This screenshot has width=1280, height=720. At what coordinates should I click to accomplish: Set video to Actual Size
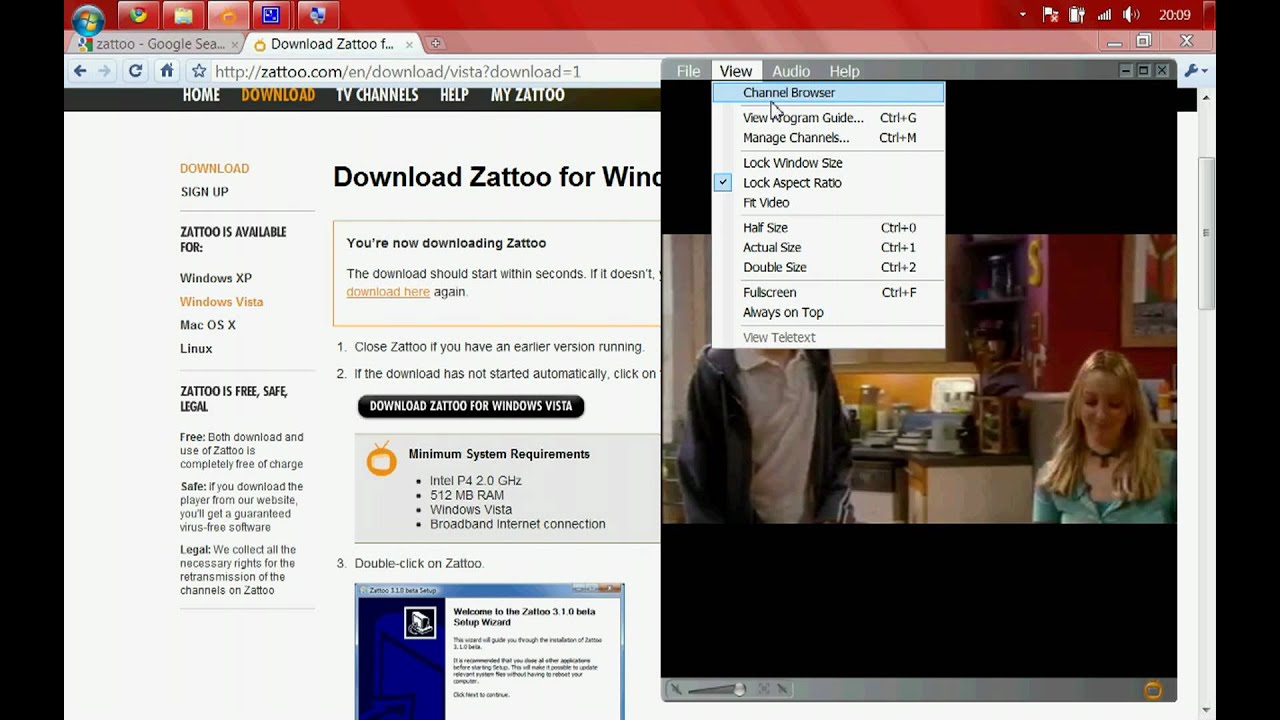tap(828, 248)
